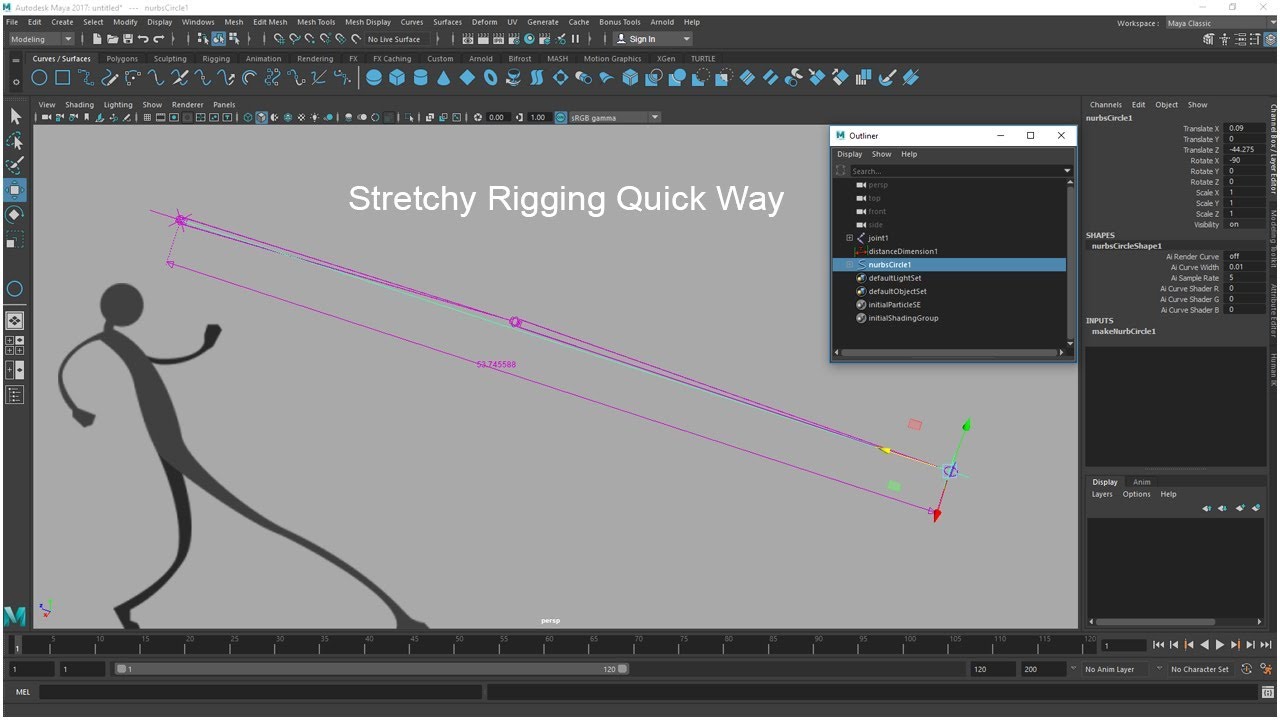Go to end of playback range
The height and width of the screenshot is (720, 1280).
1266,645
